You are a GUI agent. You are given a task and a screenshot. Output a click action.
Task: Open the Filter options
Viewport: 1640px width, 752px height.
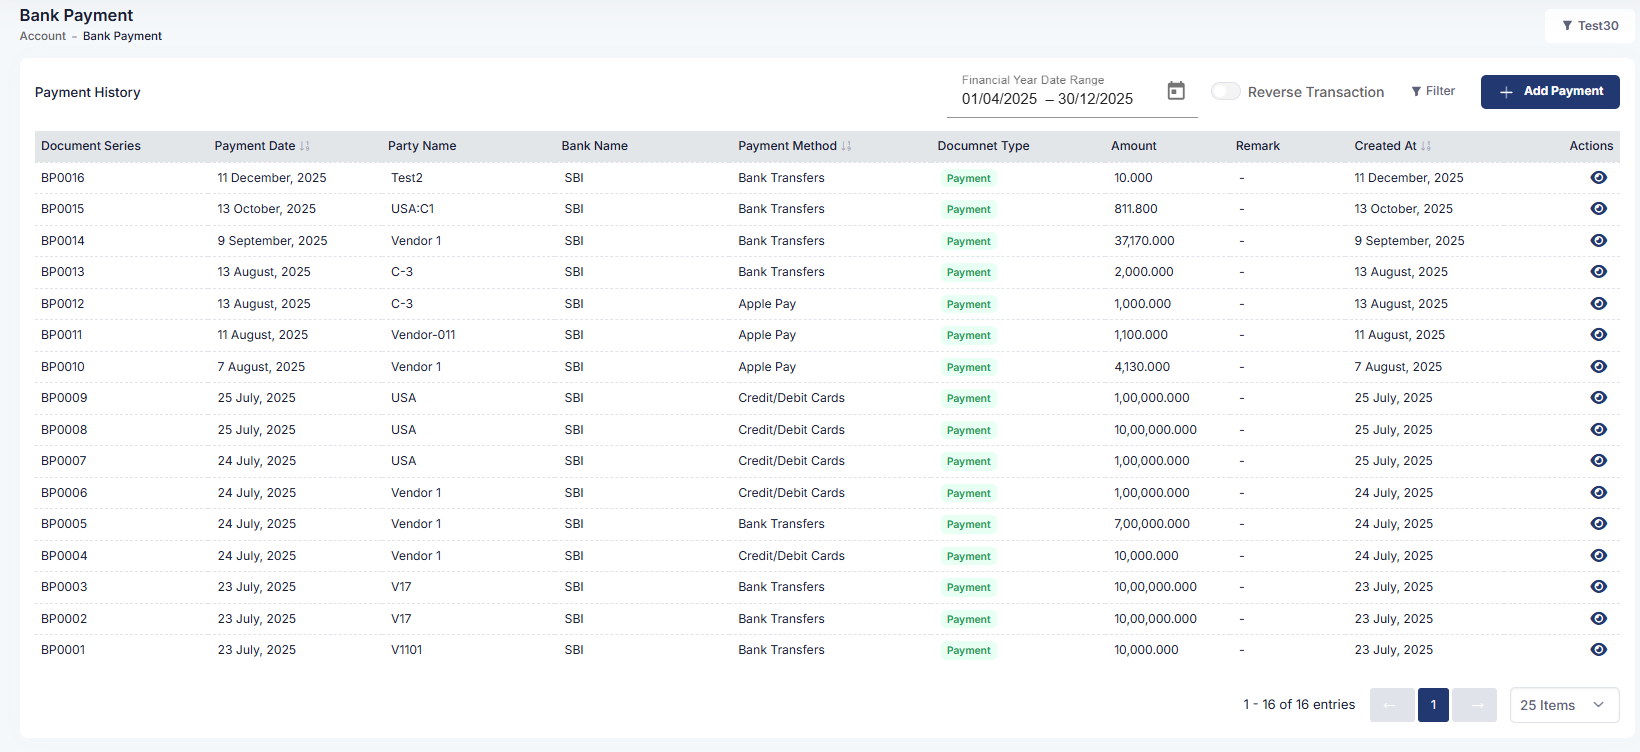[1433, 91]
